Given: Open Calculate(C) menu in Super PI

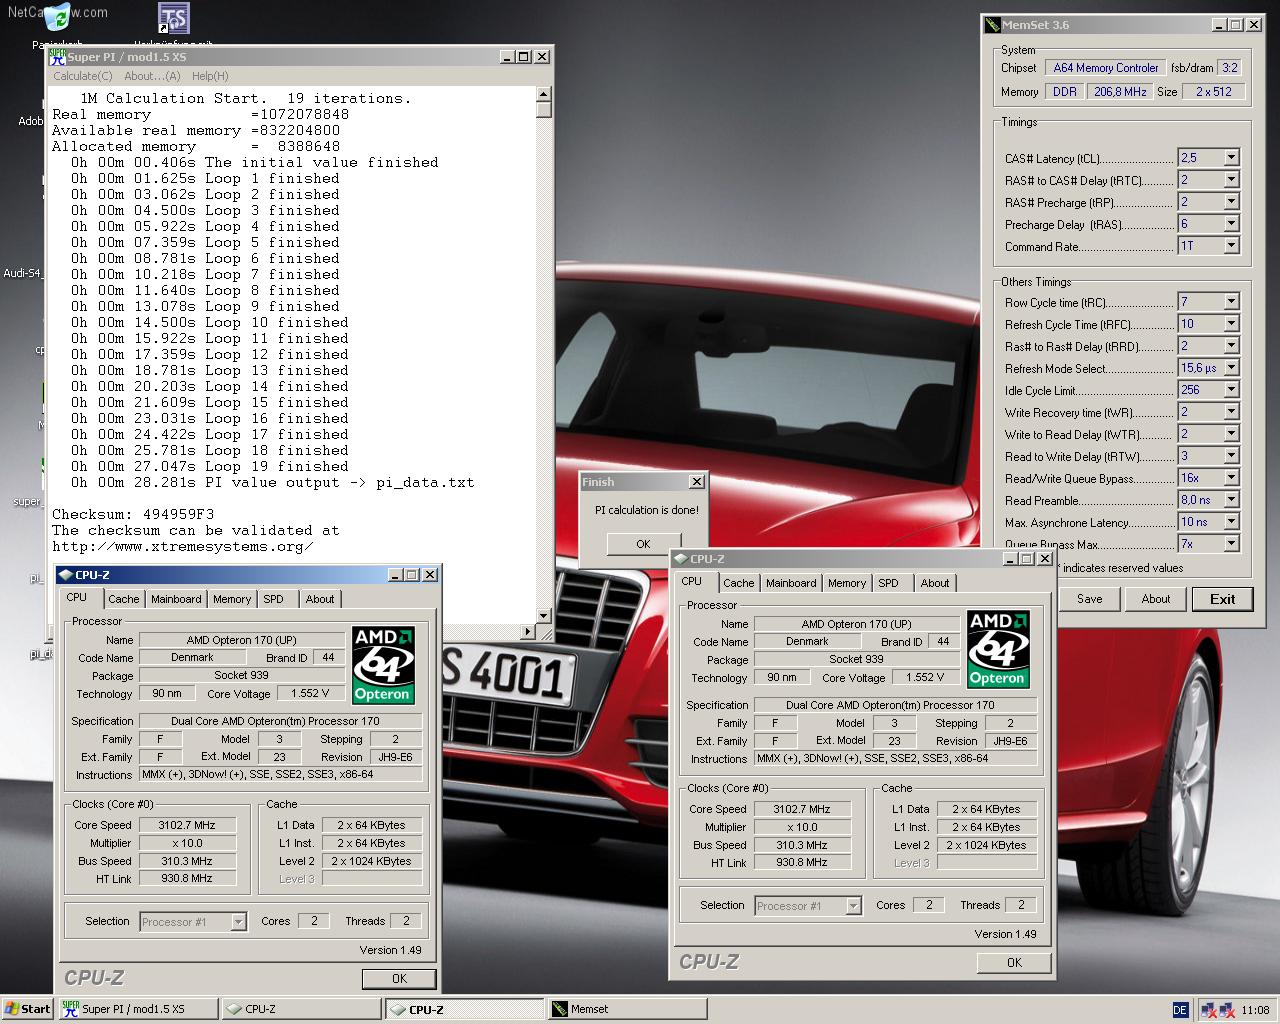Looking at the screenshot, I should click(x=82, y=76).
